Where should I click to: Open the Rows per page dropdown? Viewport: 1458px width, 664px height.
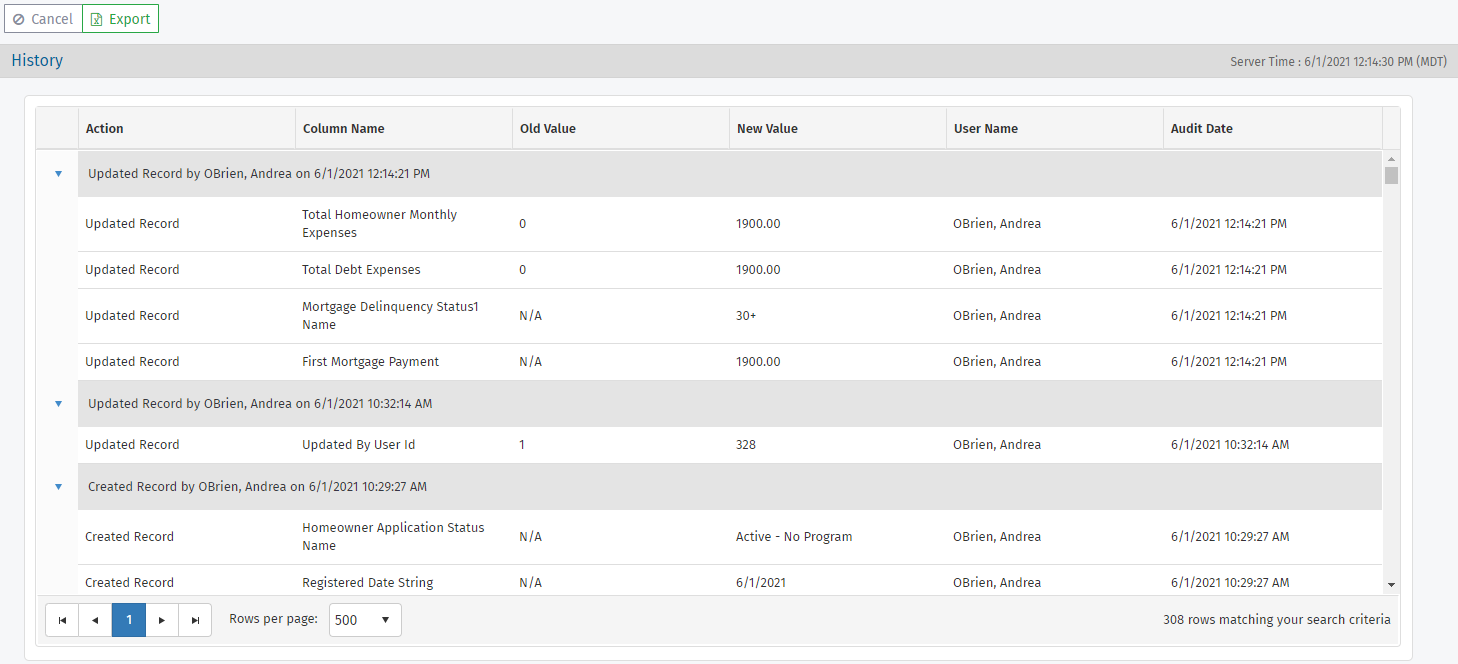(365, 620)
